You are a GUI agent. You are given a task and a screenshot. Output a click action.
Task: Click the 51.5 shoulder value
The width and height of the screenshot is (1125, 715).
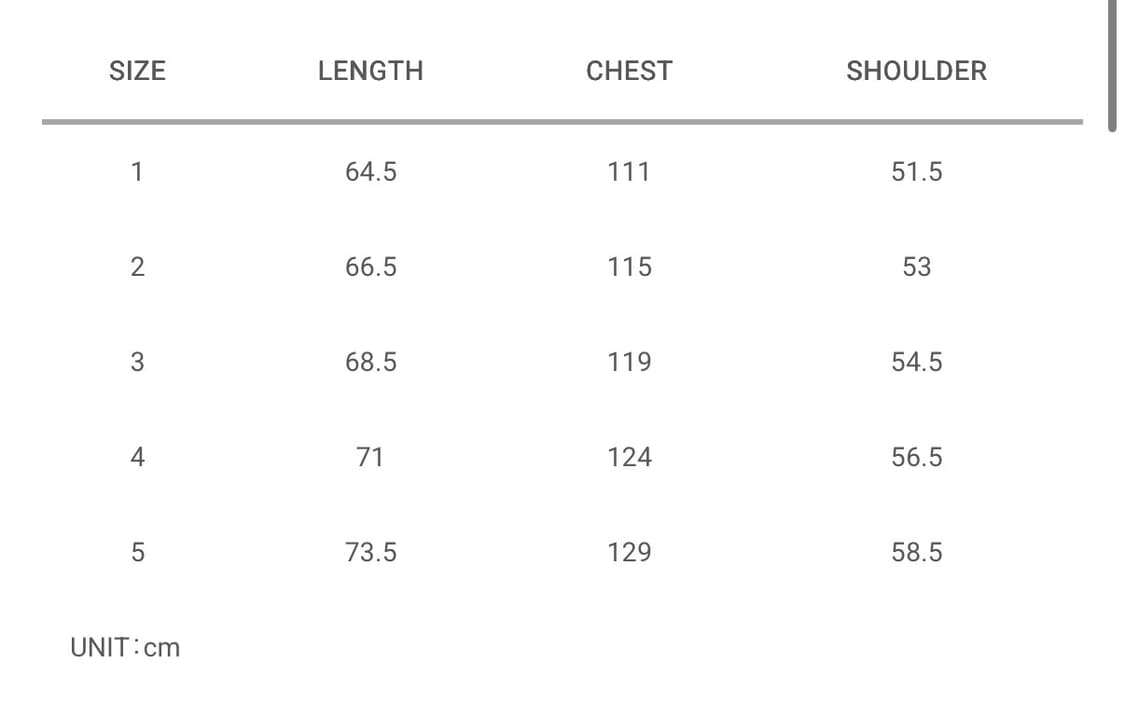[916, 172]
